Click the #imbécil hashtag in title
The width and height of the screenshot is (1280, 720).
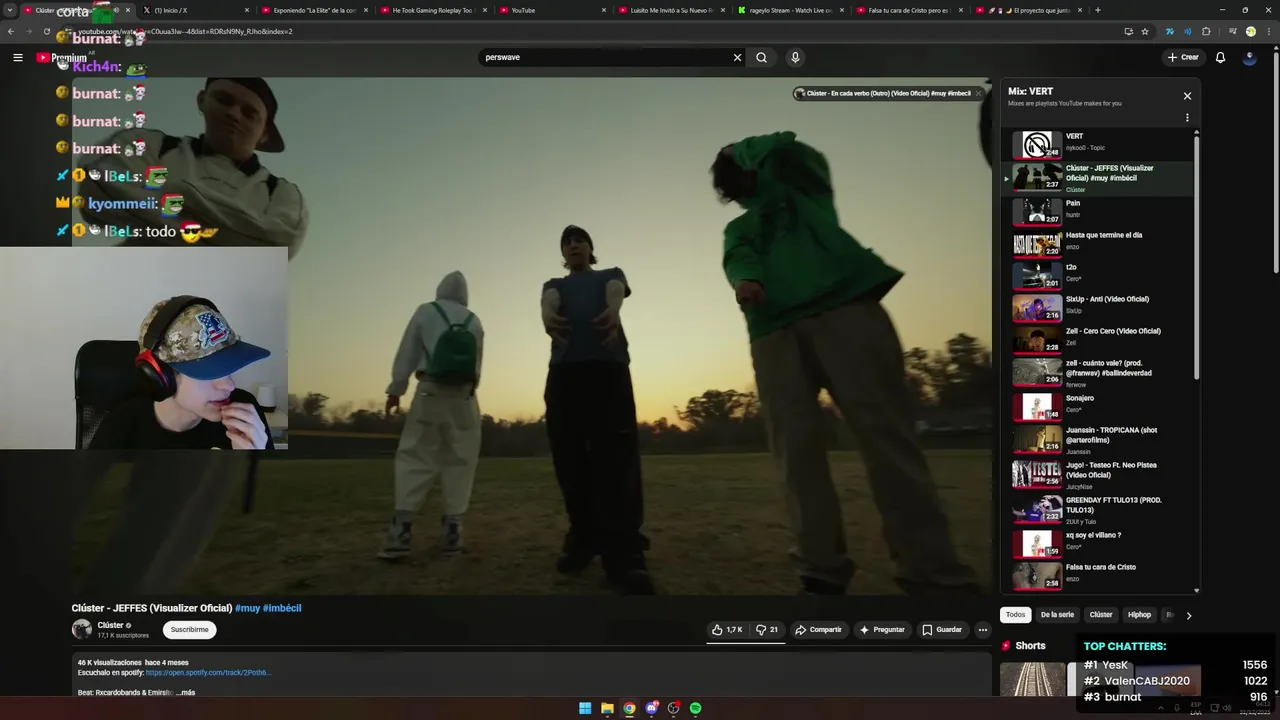click(x=282, y=608)
